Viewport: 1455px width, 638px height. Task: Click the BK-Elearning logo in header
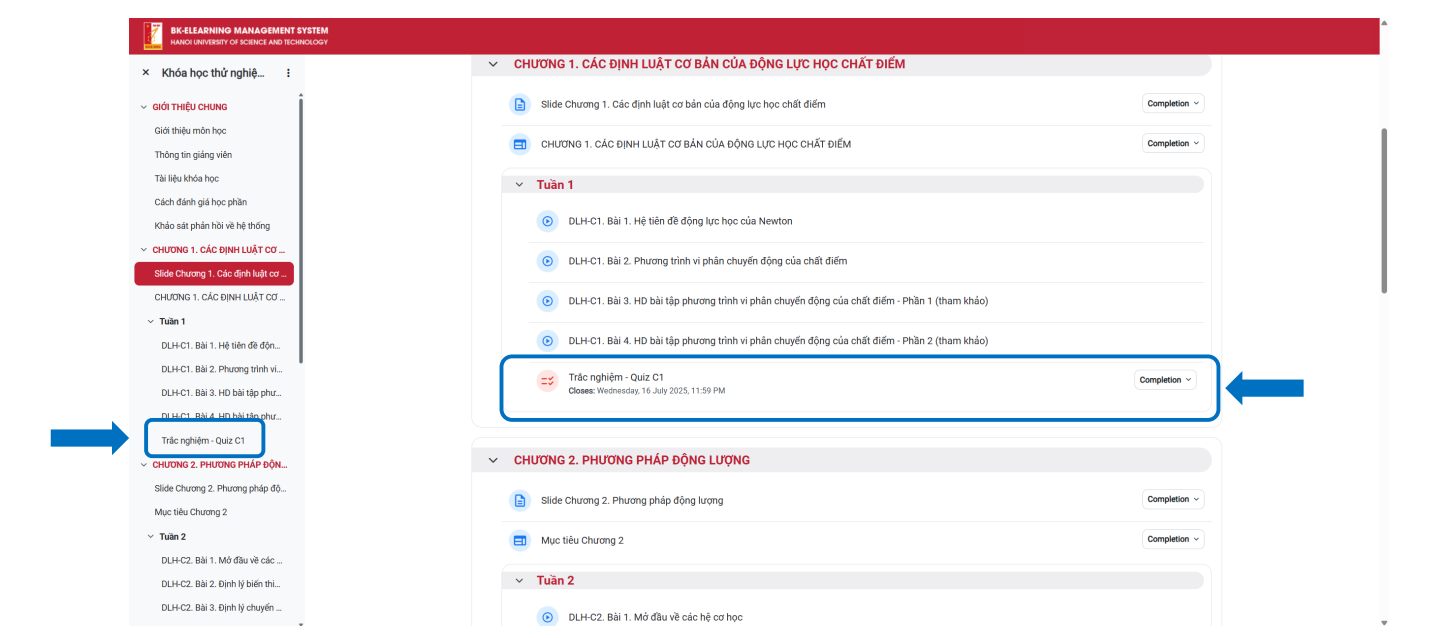click(x=153, y=36)
